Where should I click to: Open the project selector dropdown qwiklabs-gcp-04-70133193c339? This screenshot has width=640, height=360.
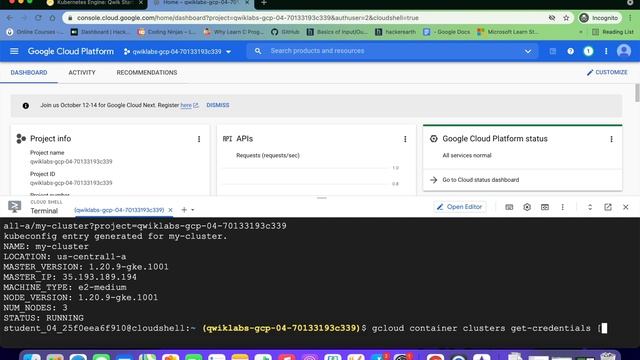[178, 51]
